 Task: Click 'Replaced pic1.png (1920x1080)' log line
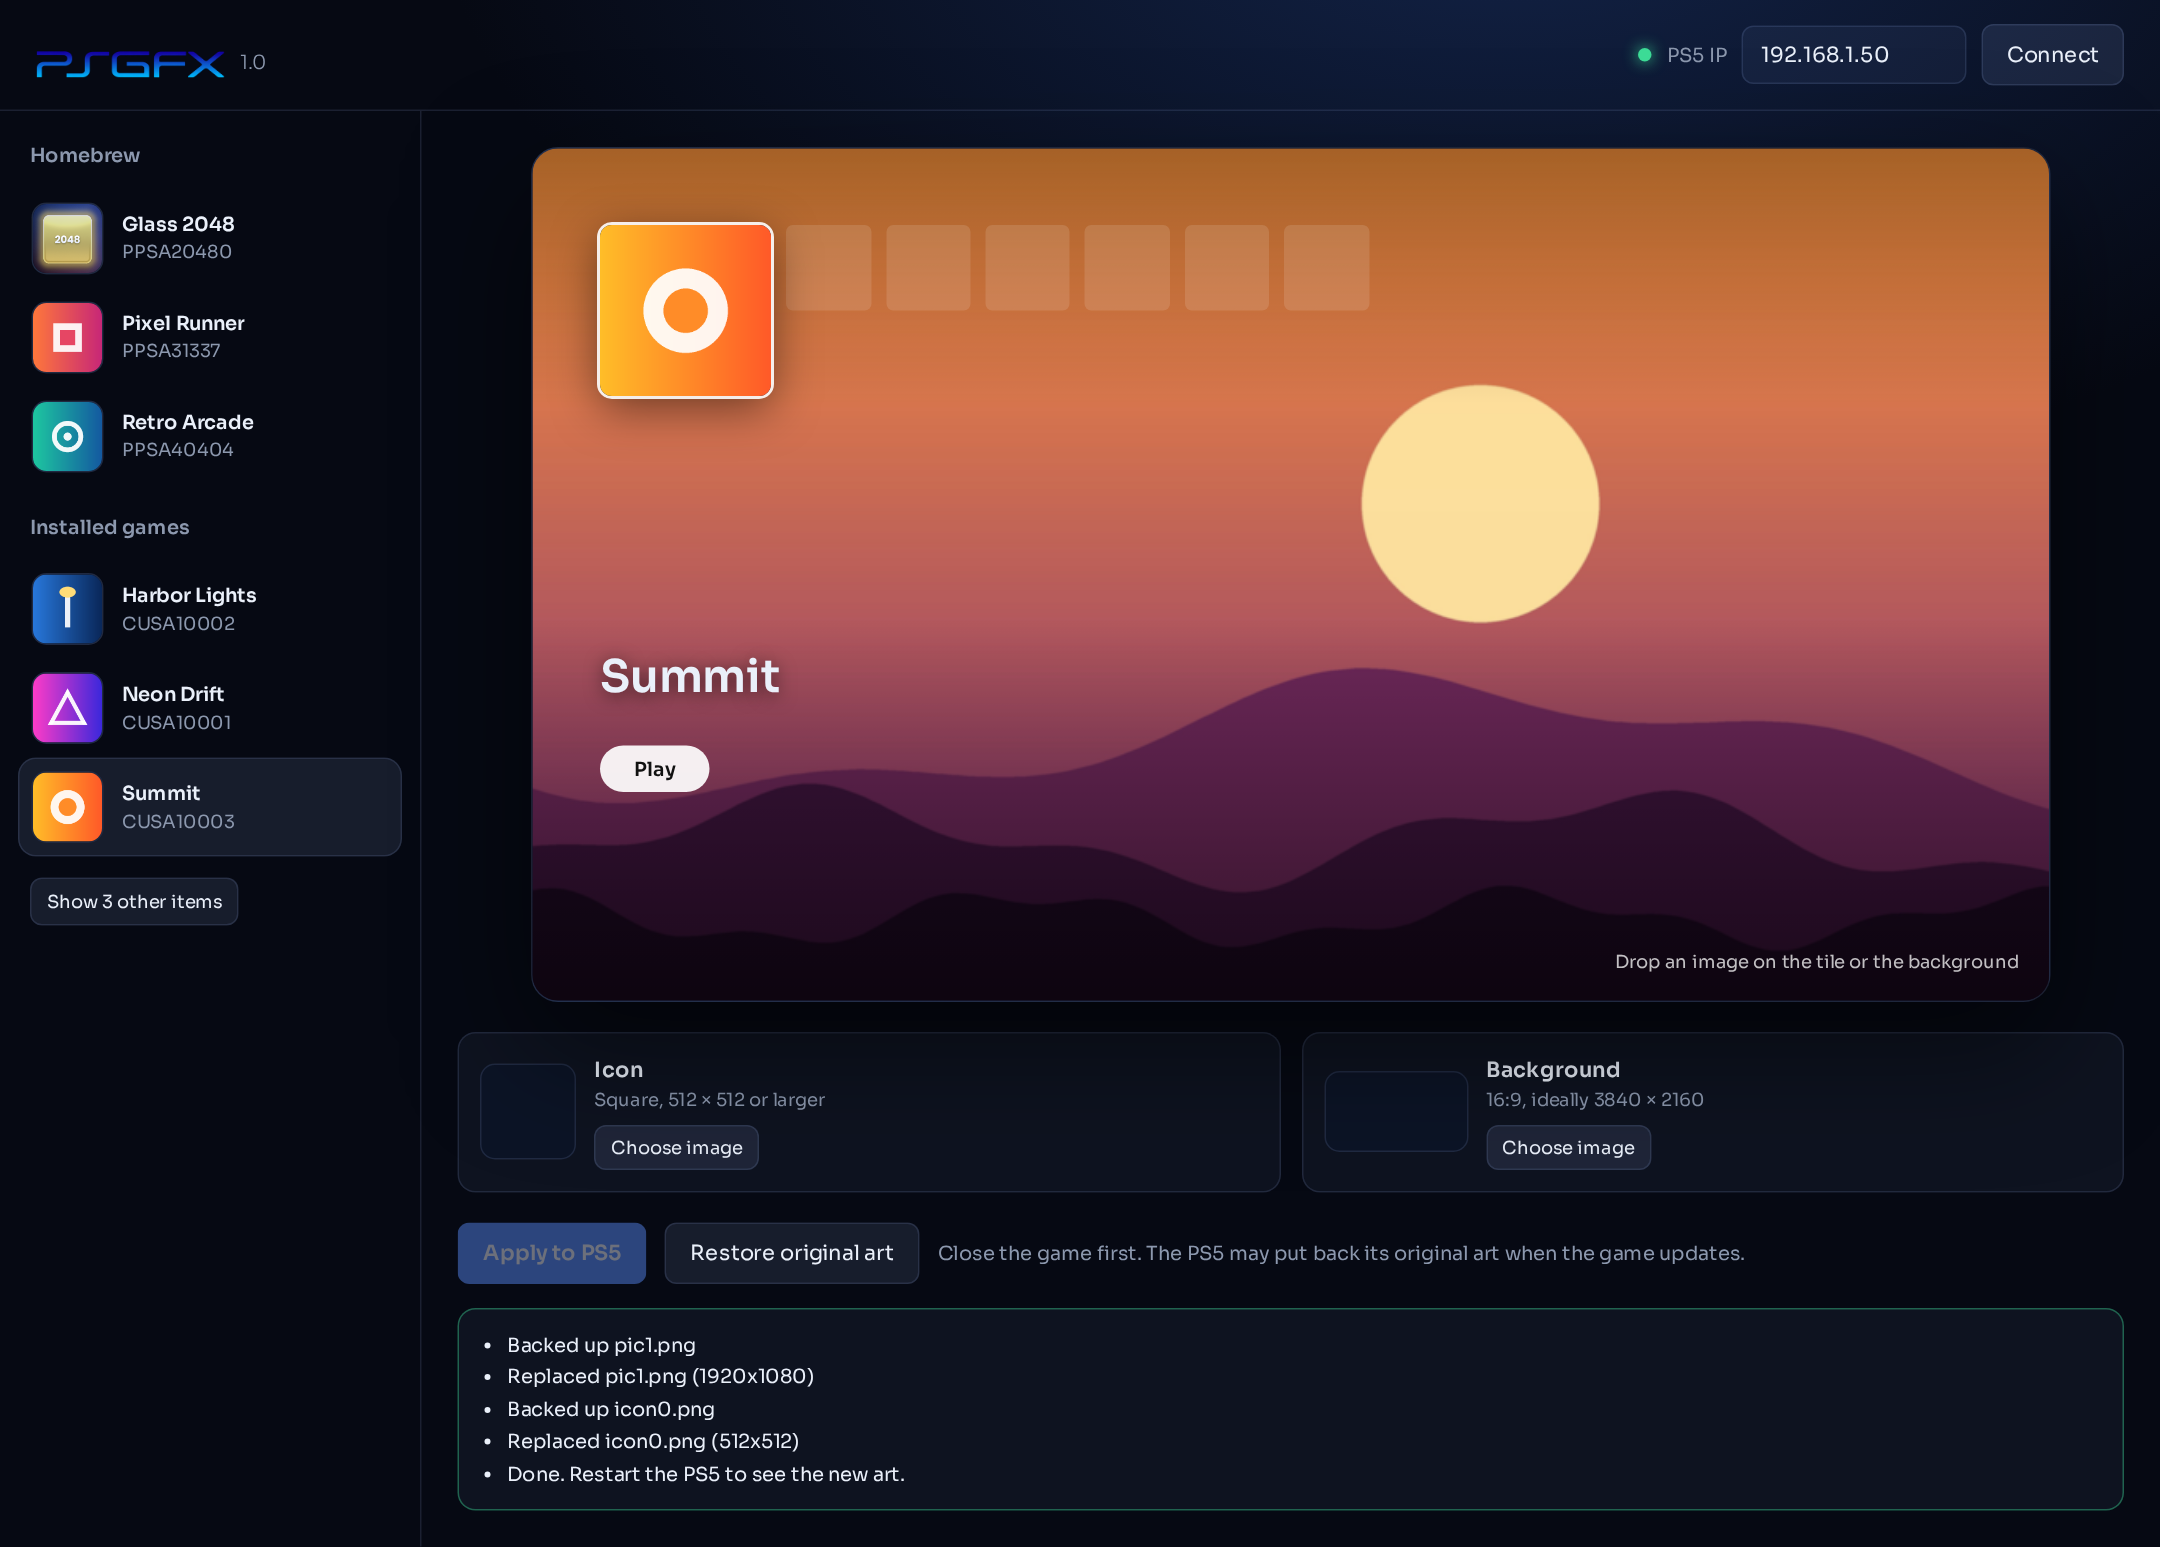click(660, 1376)
